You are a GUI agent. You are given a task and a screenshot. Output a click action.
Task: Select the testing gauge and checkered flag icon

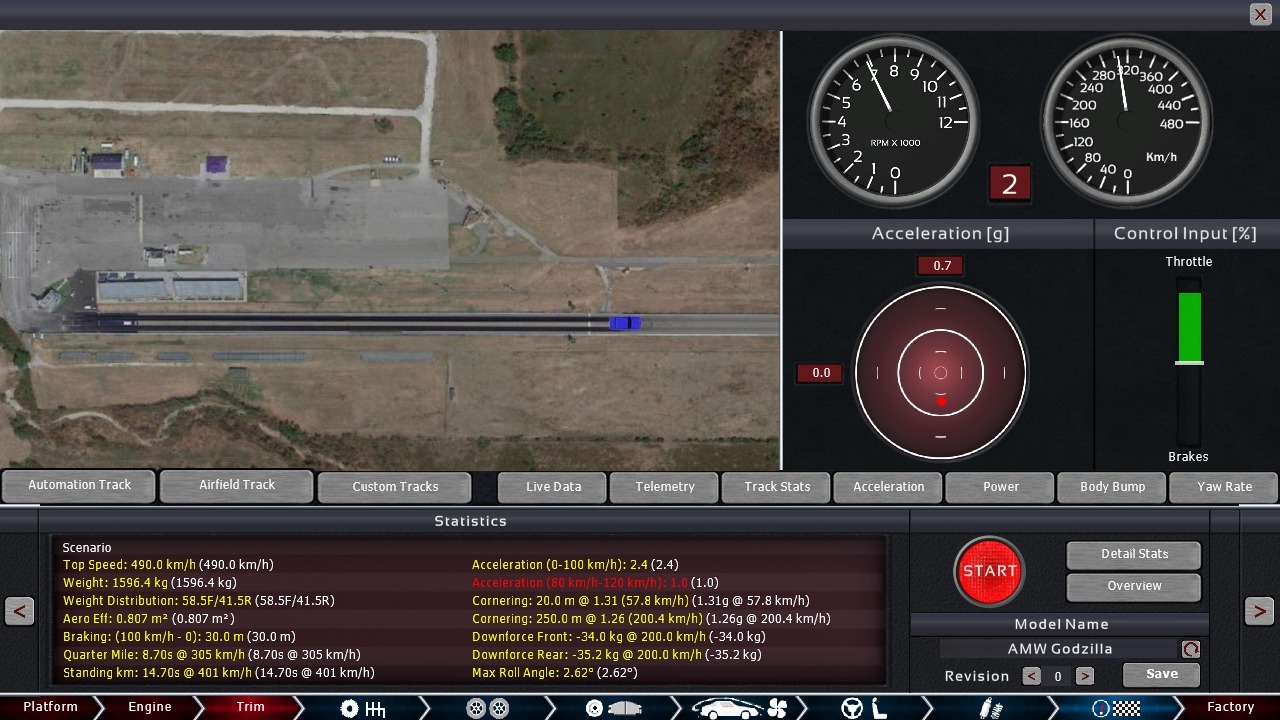pos(1116,708)
